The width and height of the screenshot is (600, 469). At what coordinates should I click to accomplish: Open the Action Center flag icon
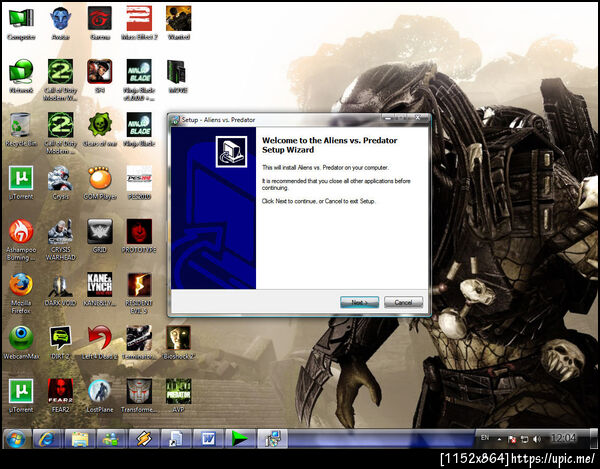(x=512, y=439)
